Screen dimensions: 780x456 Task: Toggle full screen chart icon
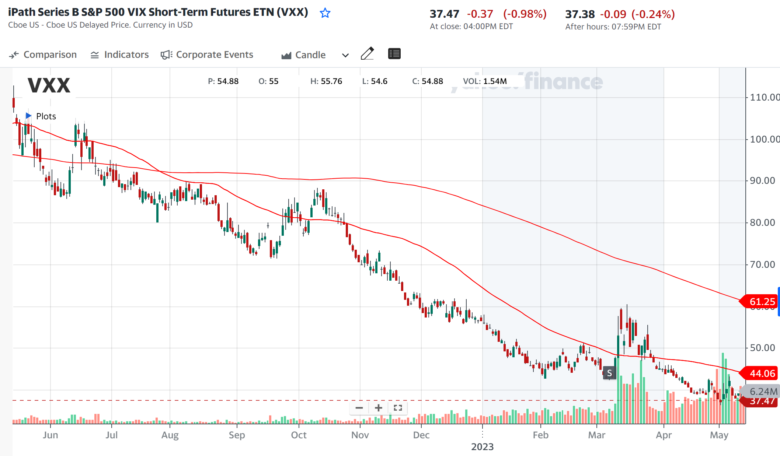click(x=397, y=408)
